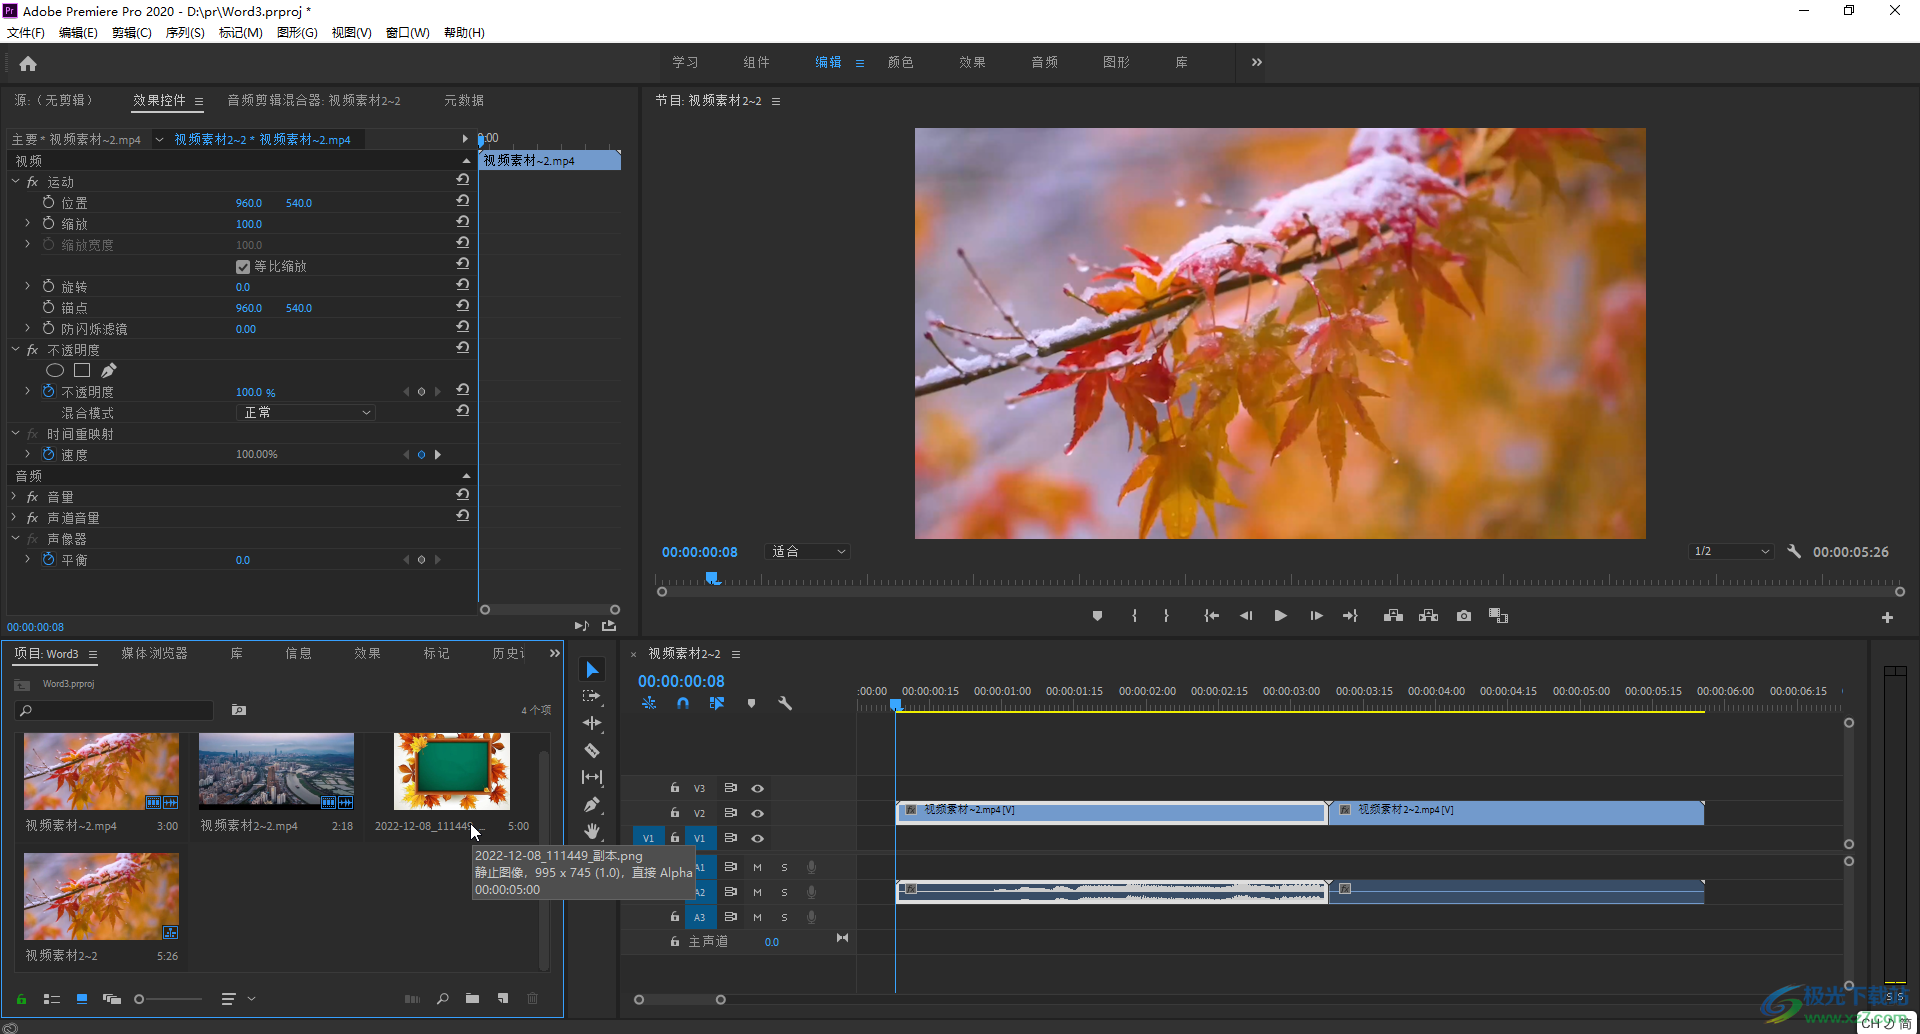This screenshot has width=1920, height=1034.
Task: Expand the 音量 audio effect
Action: tap(15, 496)
